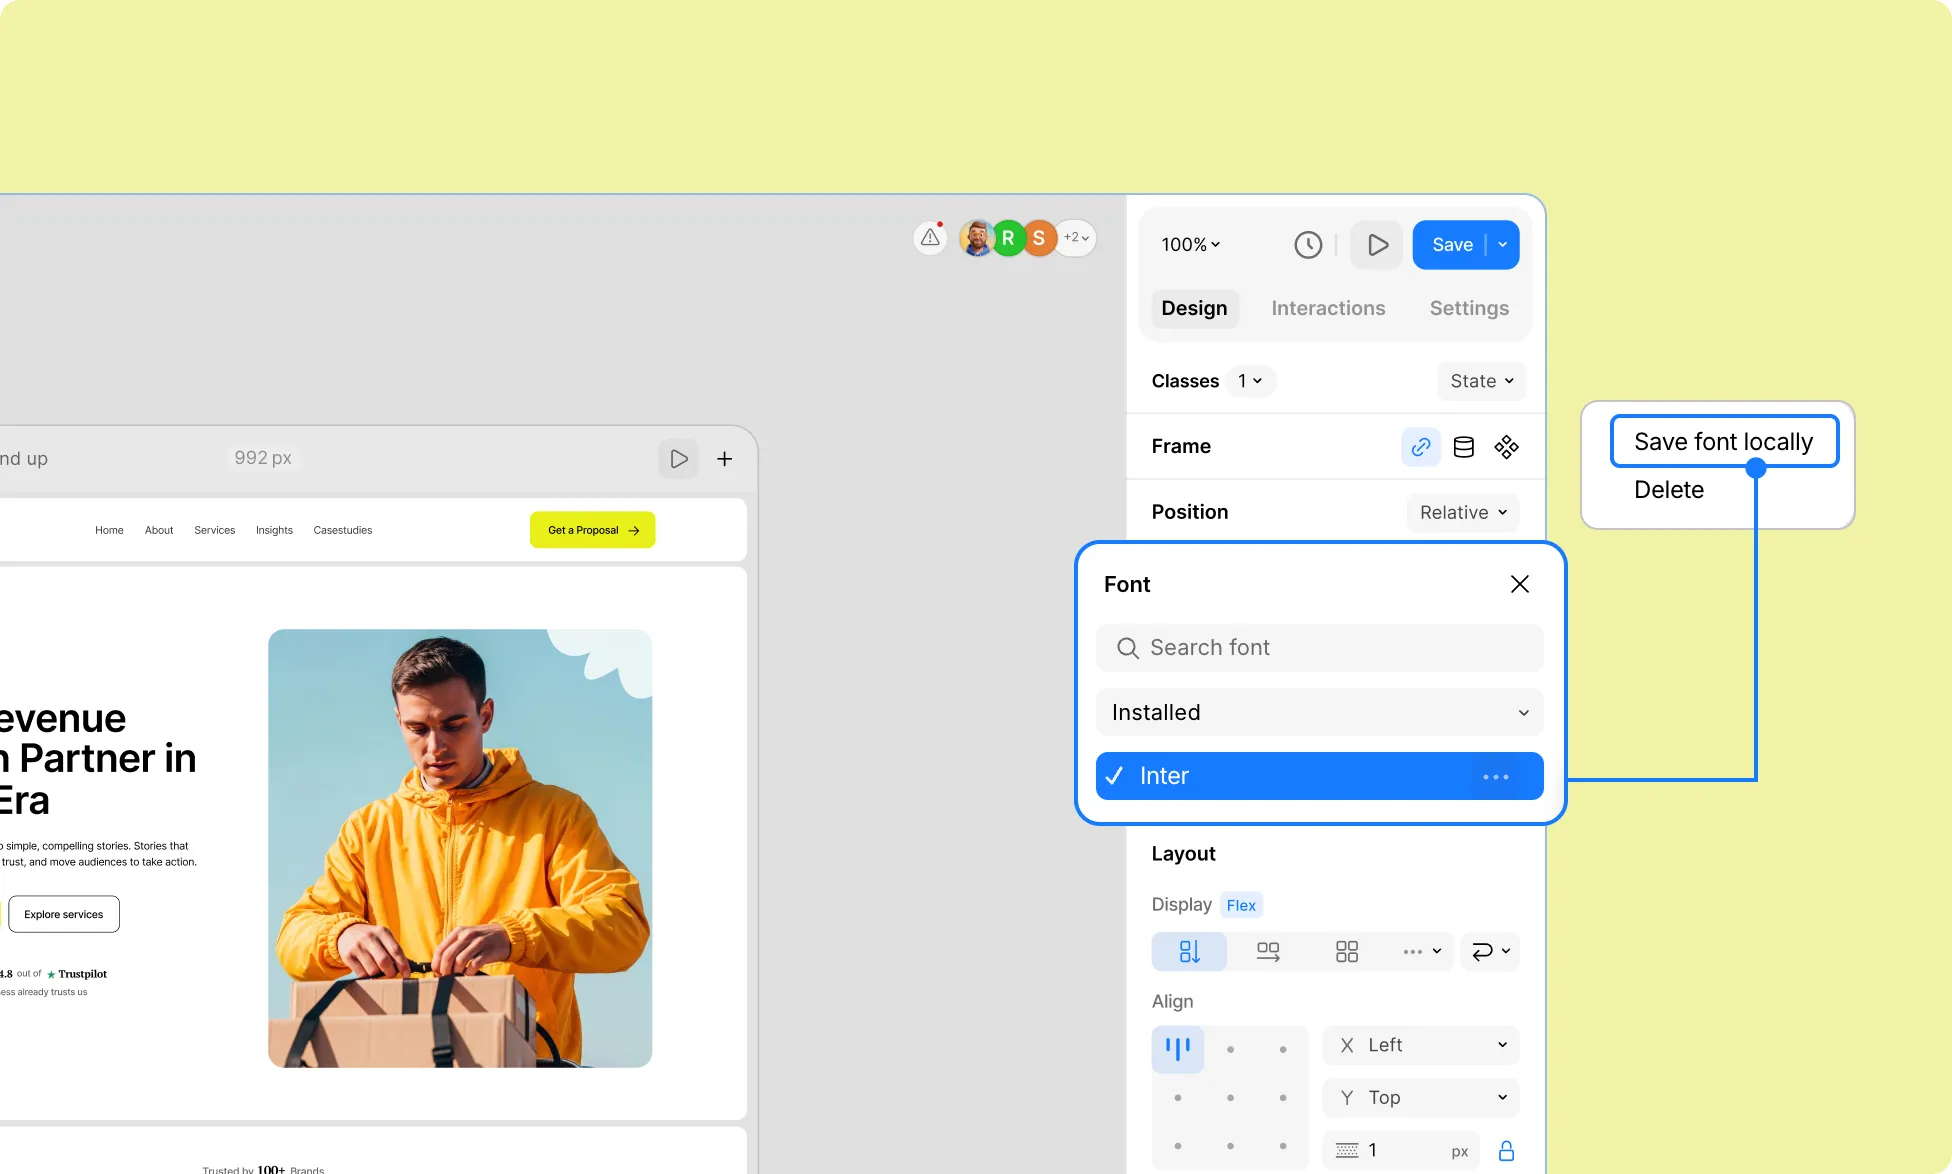Open the Home nav link
This screenshot has width=1952, height=1174.
click(x=109, y=531)
